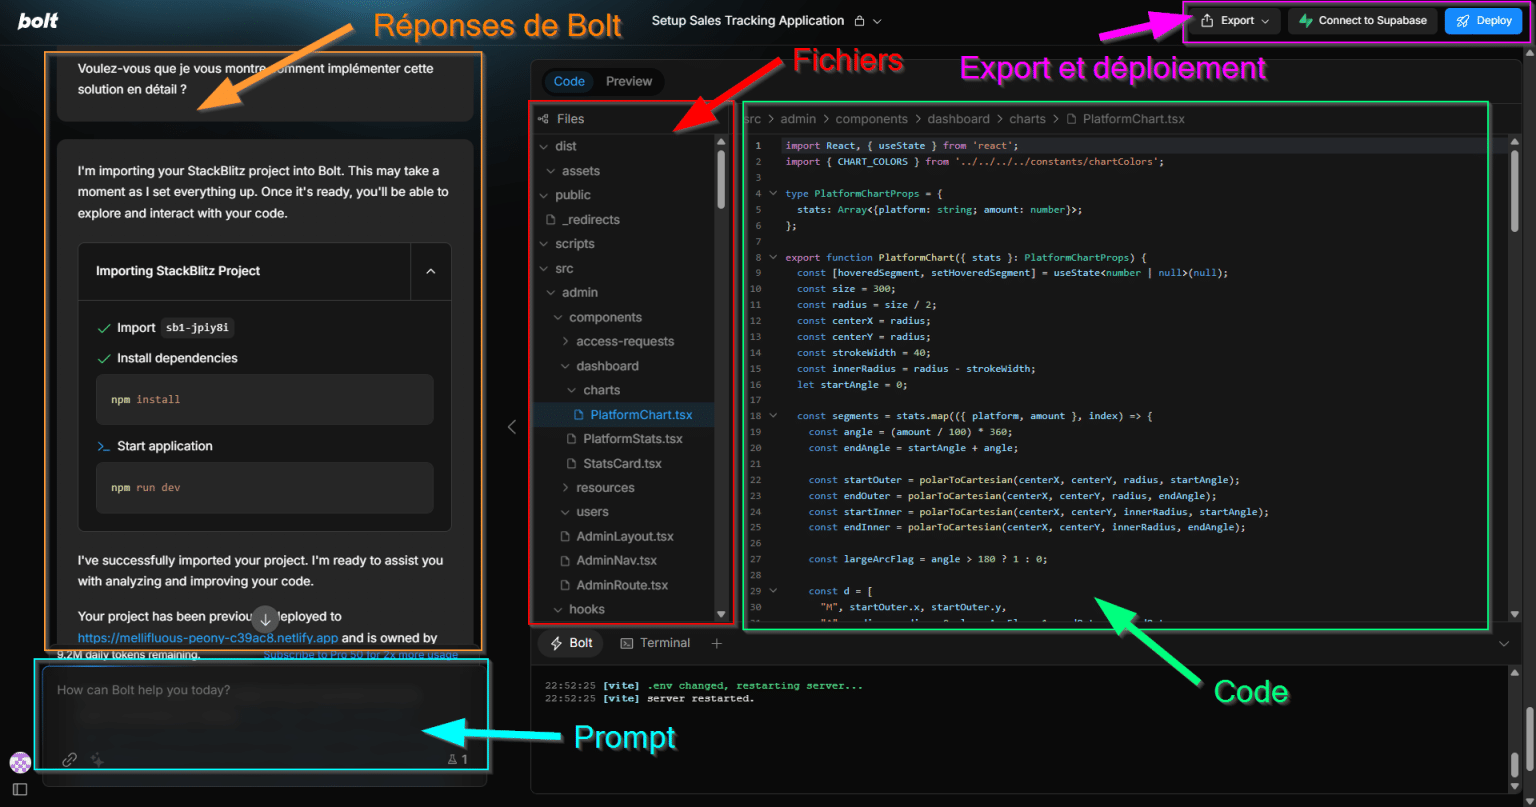Click the Bolt logo
This screenshot has height=807, width=1536.
click(x=38, y=20)
